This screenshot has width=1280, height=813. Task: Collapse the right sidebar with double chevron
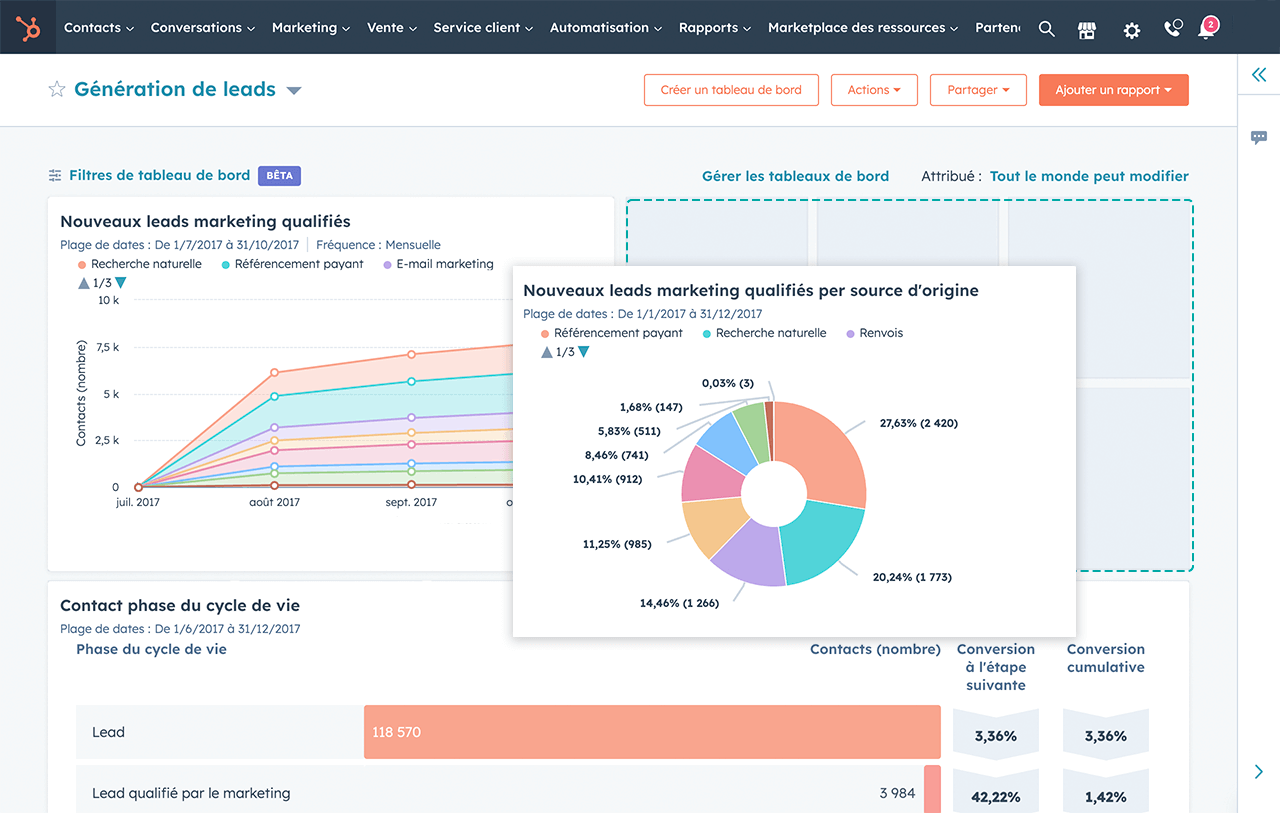point(1258,75)
